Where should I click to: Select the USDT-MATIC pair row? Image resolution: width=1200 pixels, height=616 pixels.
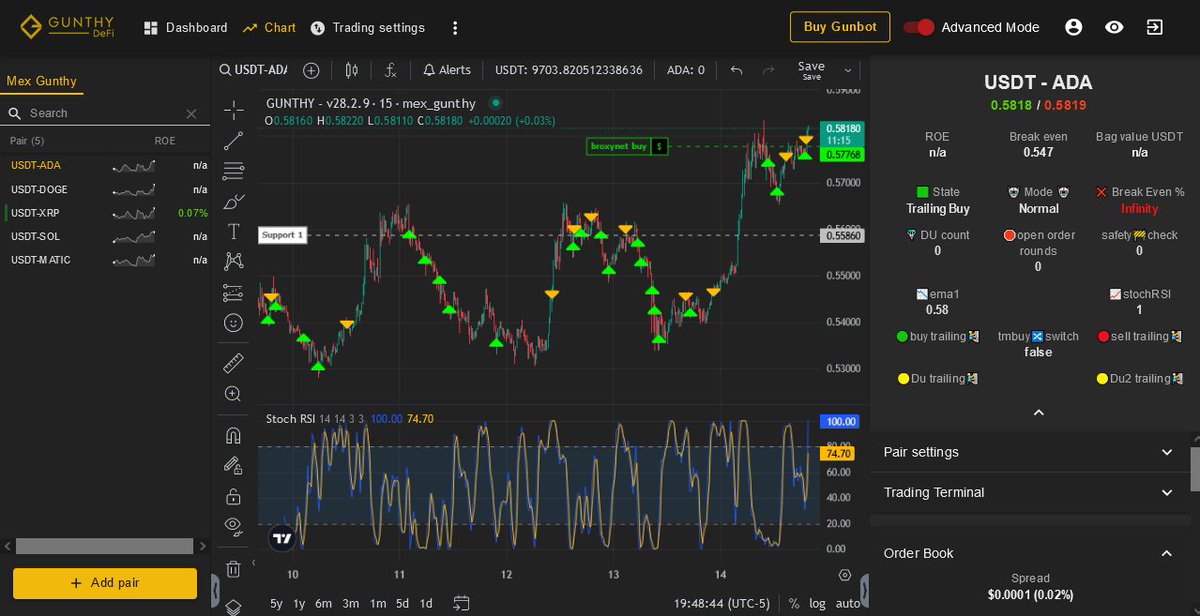click(x=105, y=260)
